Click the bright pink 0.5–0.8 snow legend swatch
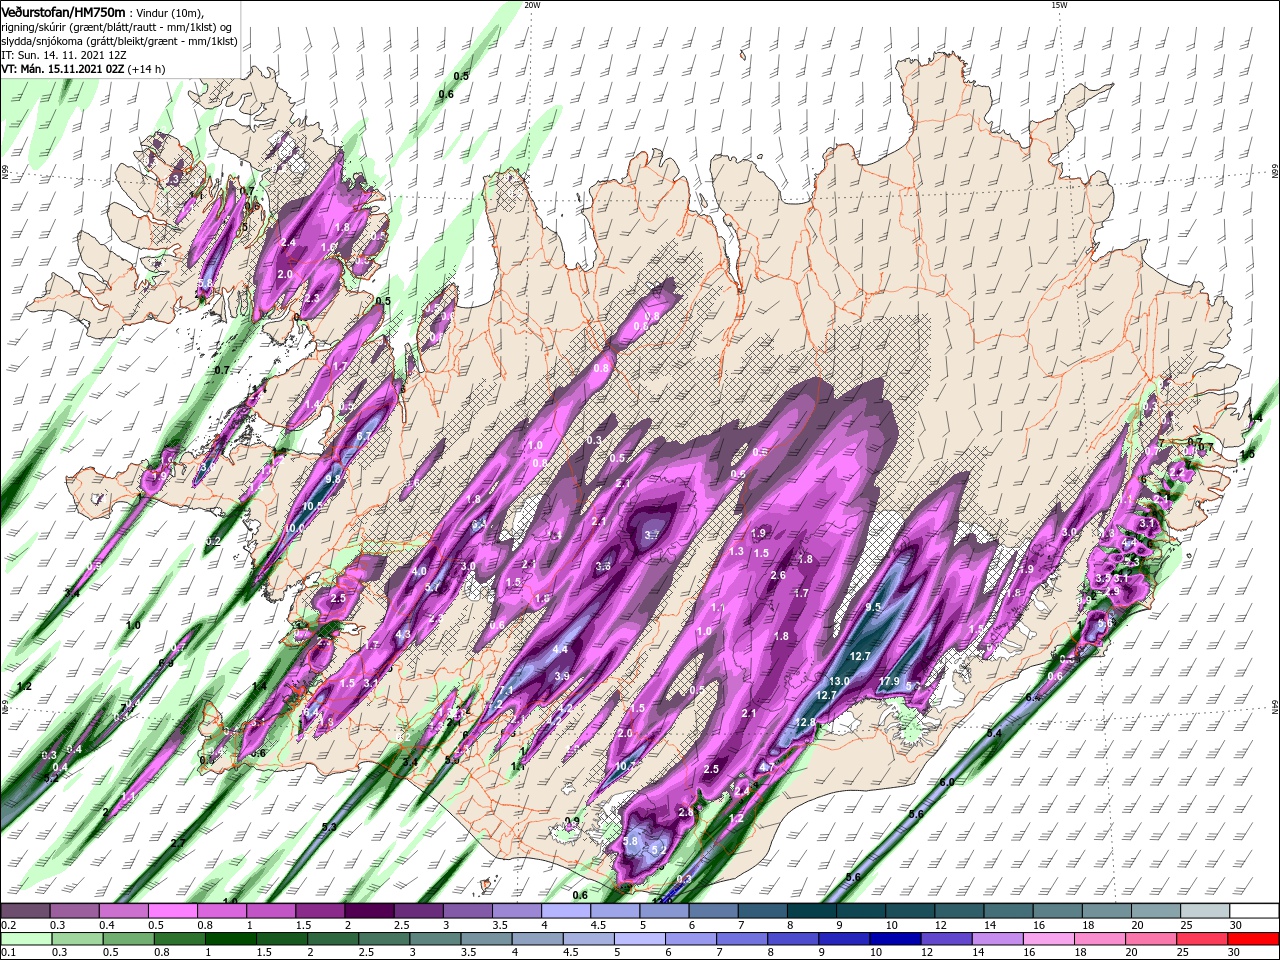 pos(172,911)
